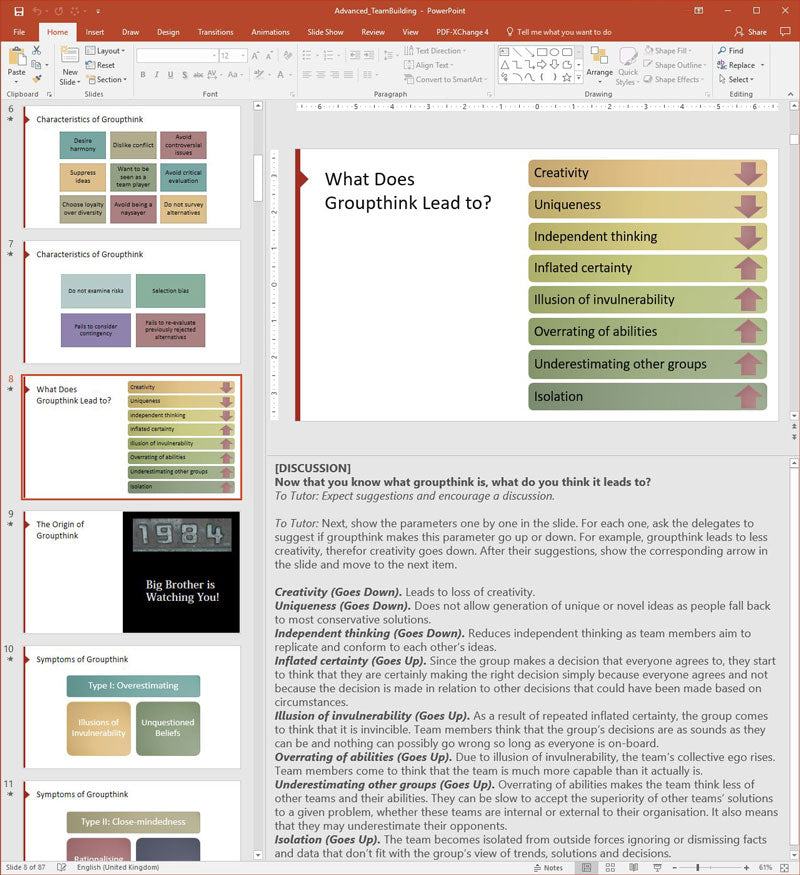Zoom out using the minus button
The height and width of the screenshot is (875, 800).
(x=675, y=868)
